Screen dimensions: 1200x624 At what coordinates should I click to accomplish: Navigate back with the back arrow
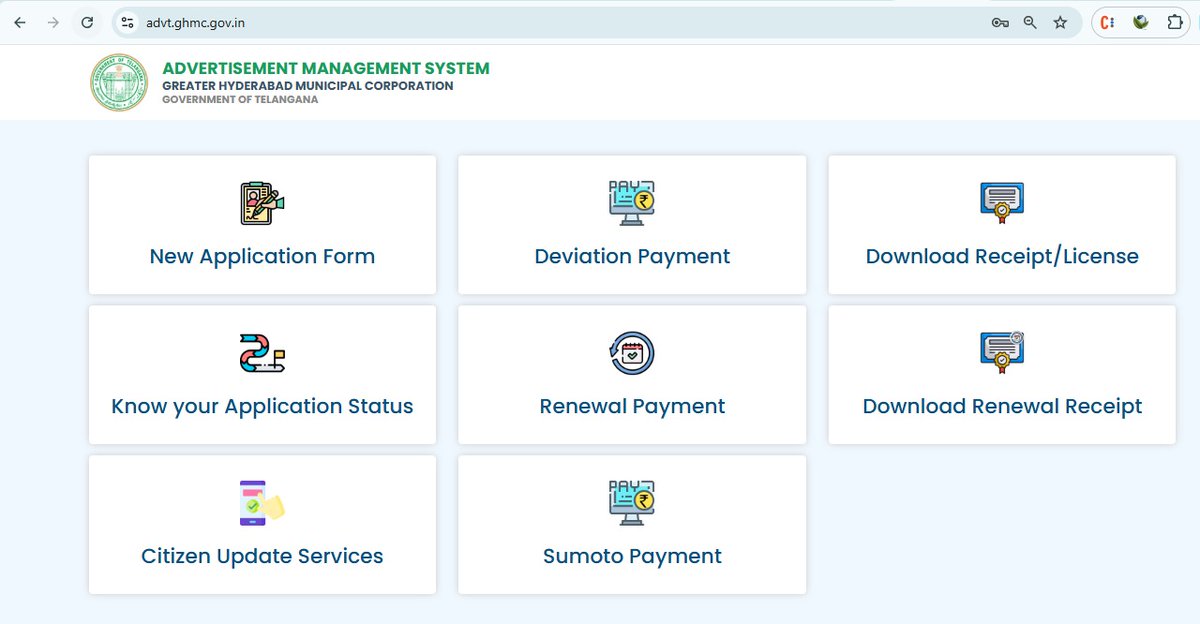pyautogui.click(x=19, y=22)
